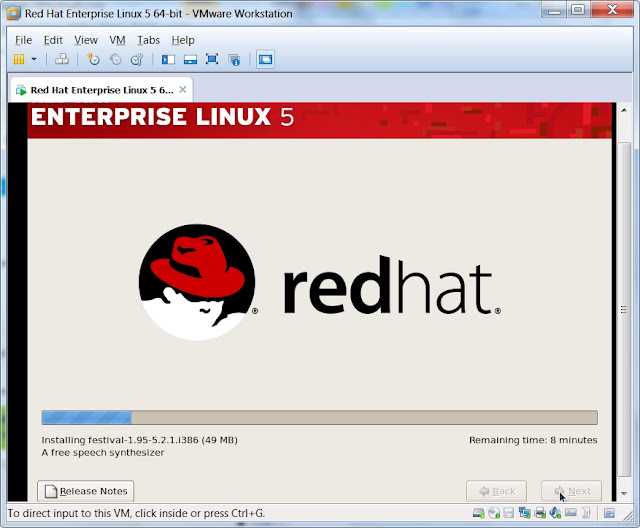Select the Red Hat Enterprise Linux 5 tab

pos(101,90)
